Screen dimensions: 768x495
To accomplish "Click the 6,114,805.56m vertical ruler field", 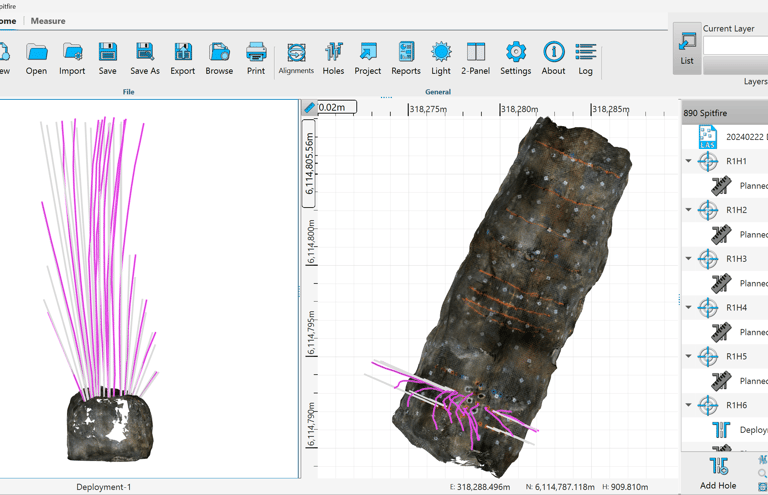I will [309, 164].
